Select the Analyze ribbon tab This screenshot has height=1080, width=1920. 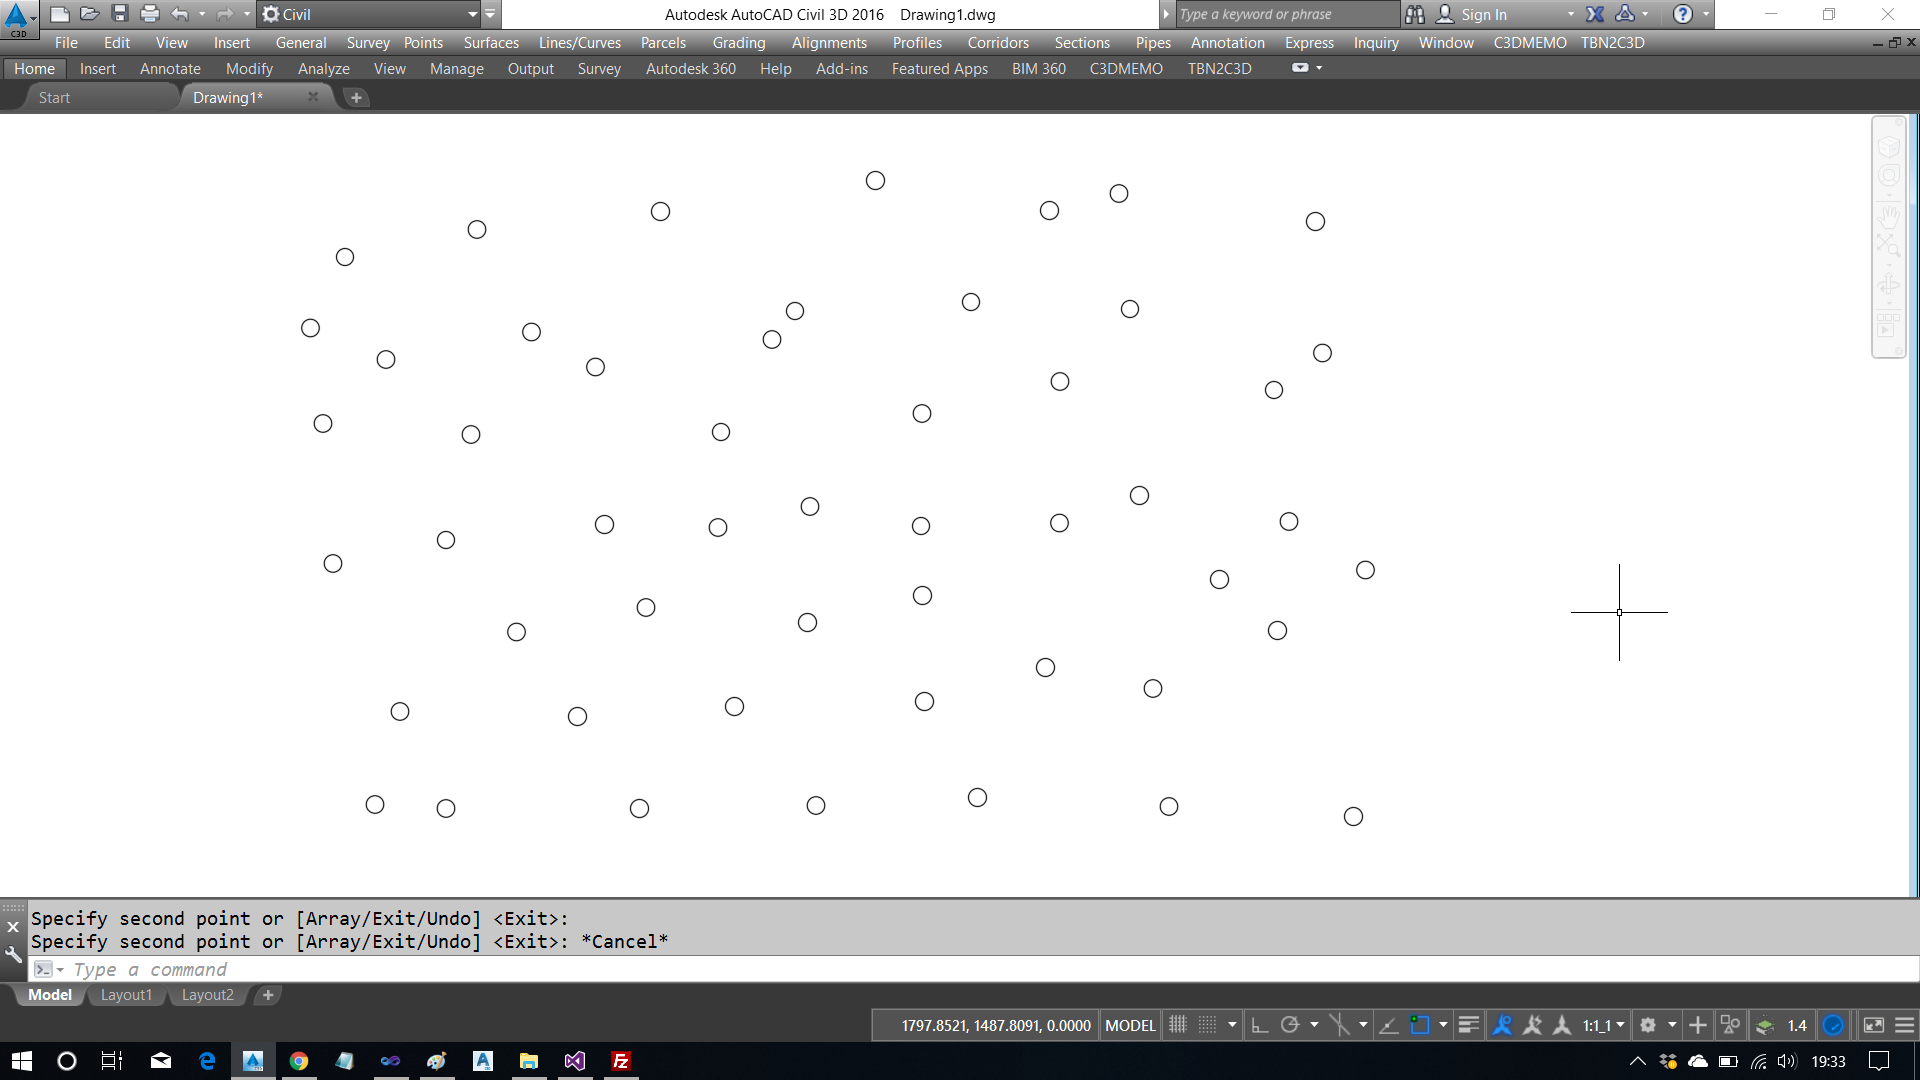click(323, 68)
